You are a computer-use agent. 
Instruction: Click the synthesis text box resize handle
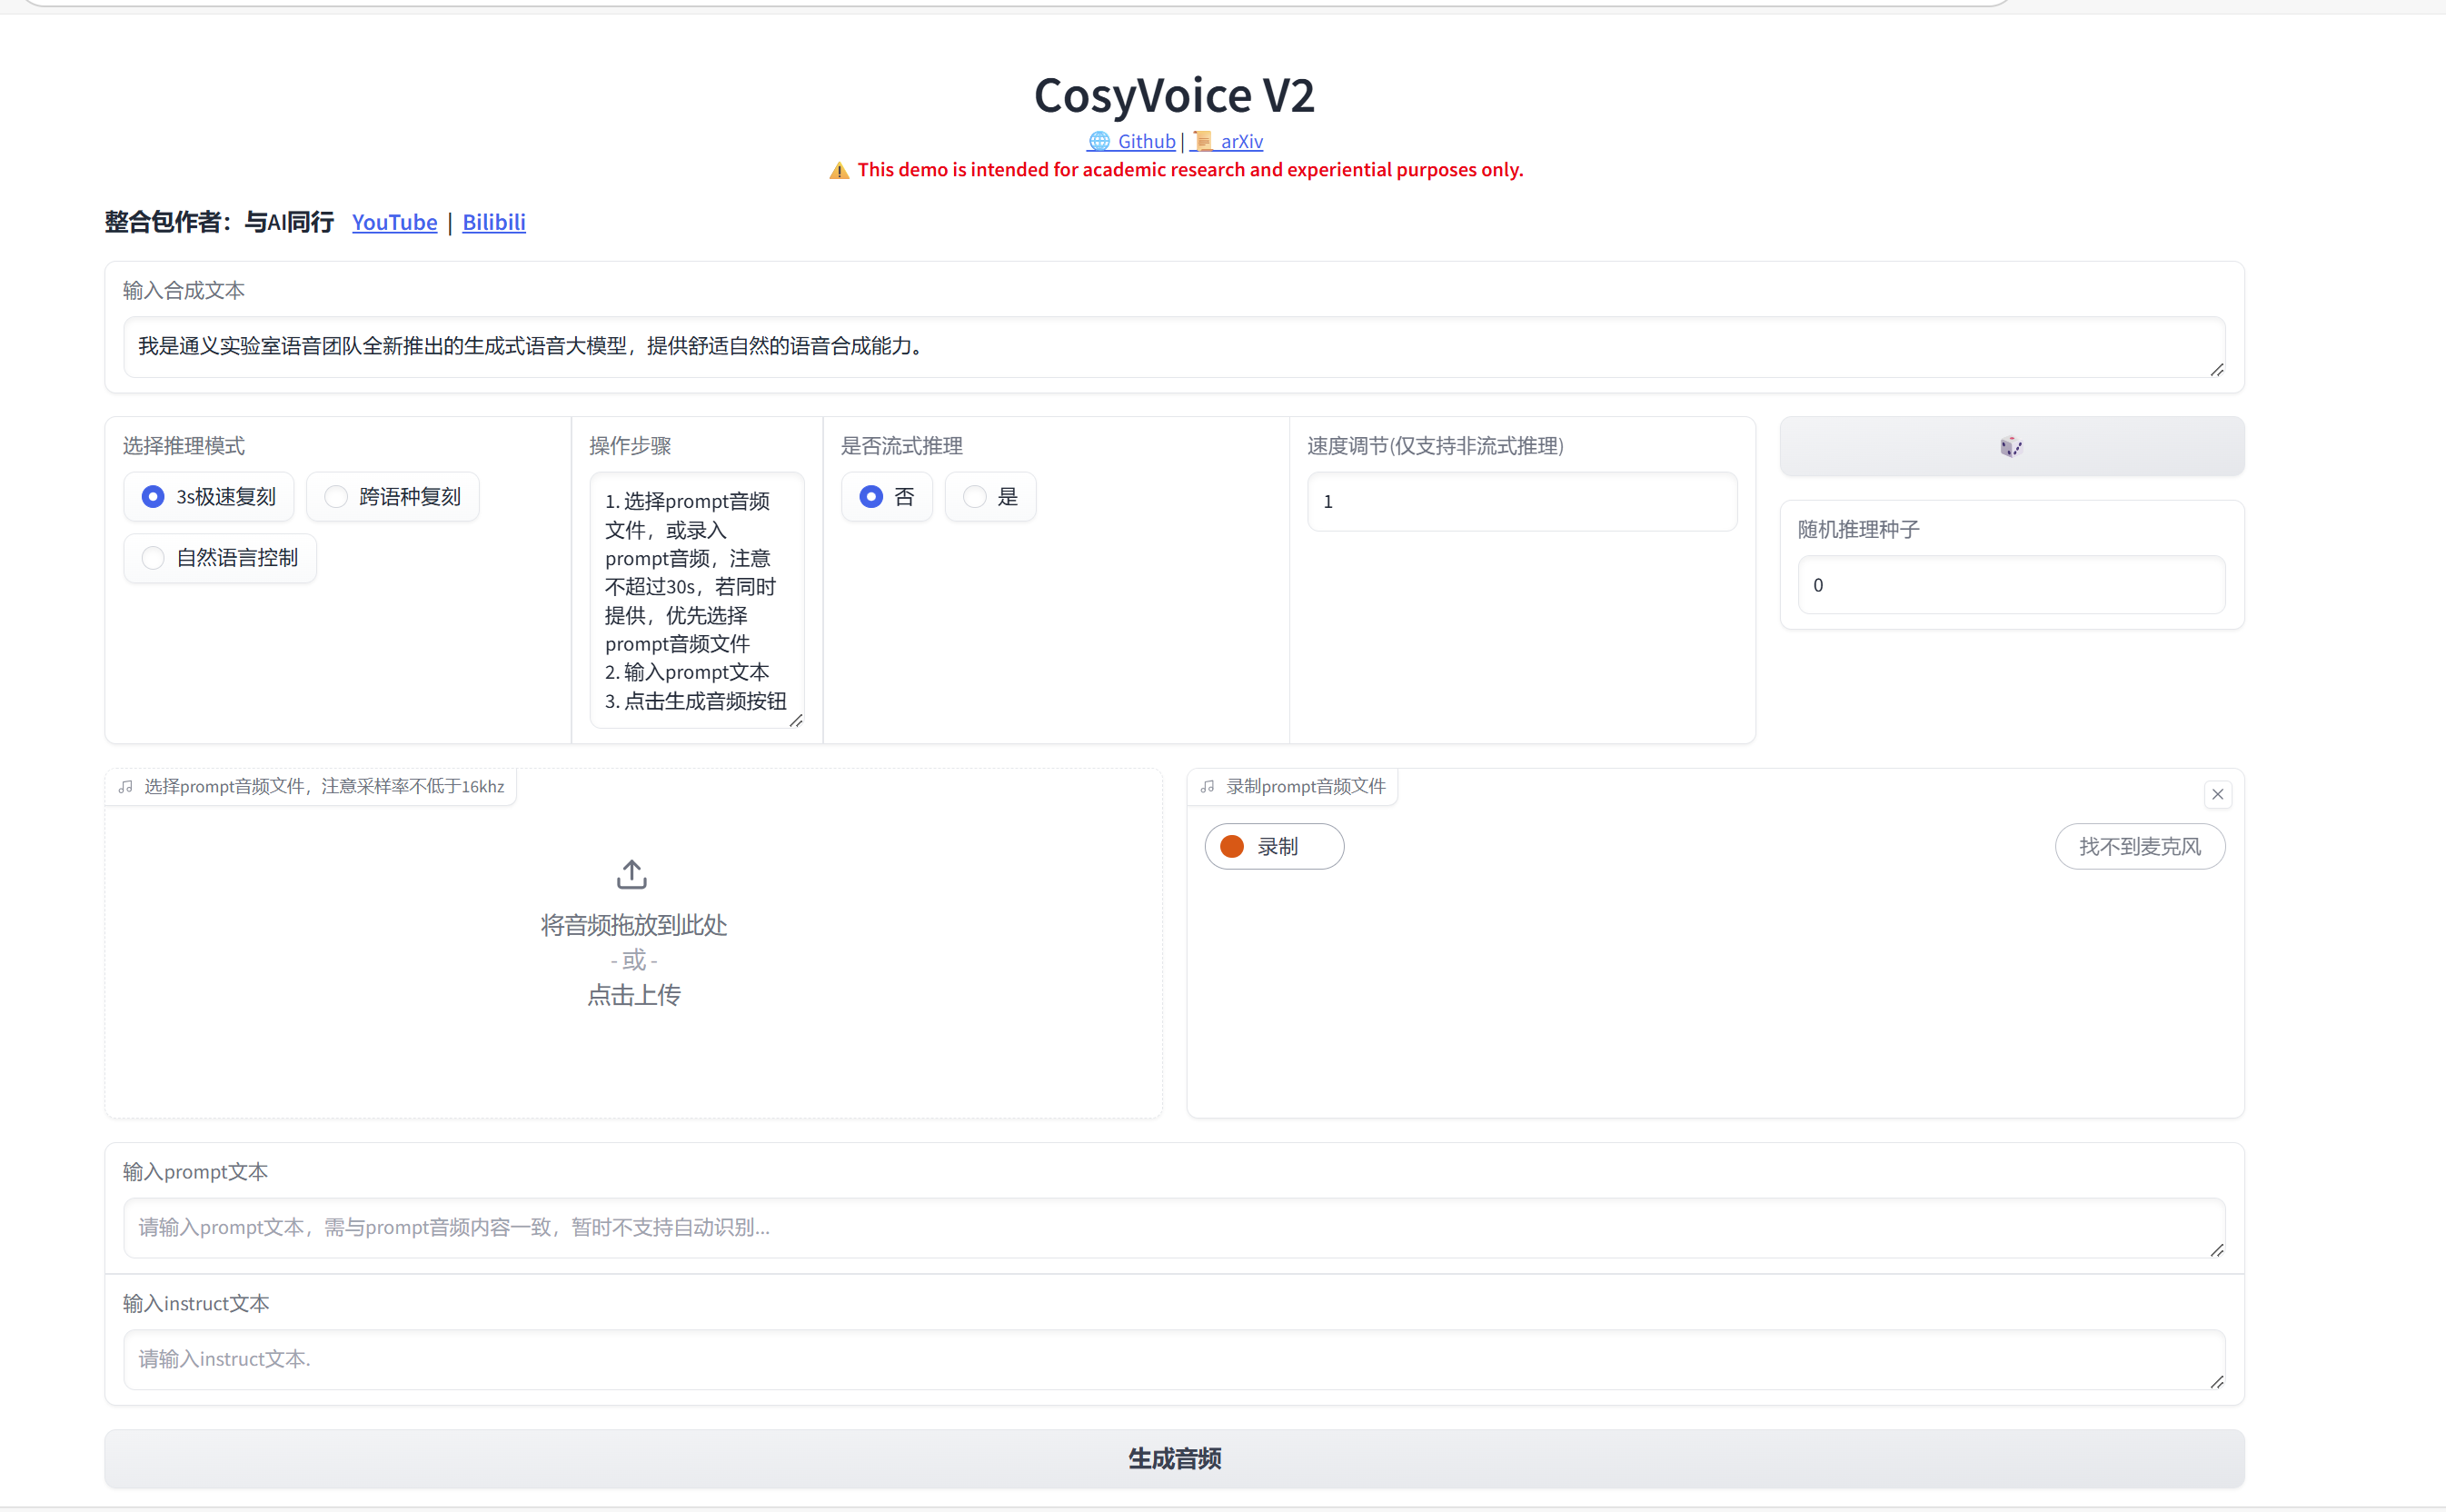click(2216, 370)
